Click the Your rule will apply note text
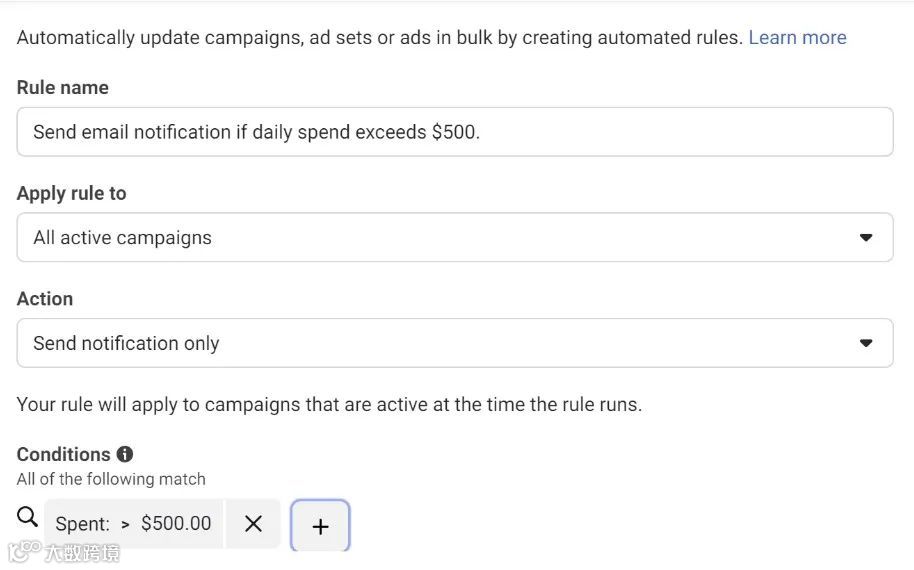Viewport: 914px width, 570px height. [x=329, y=405]
